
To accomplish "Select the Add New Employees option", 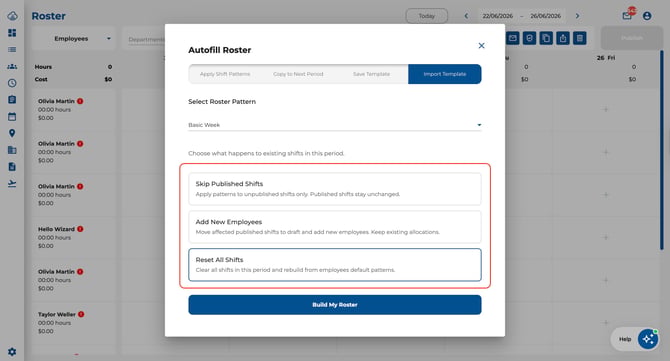I will click(335, 227).
